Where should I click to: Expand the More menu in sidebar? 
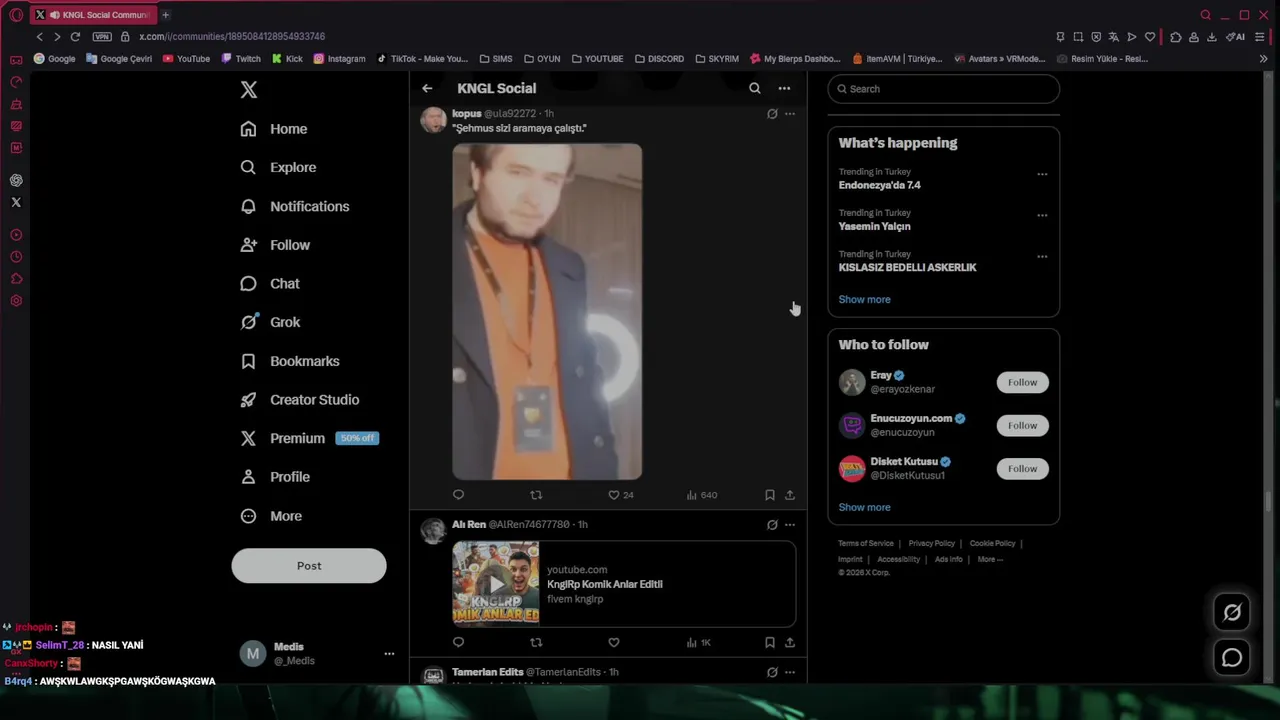click(271, 516)
